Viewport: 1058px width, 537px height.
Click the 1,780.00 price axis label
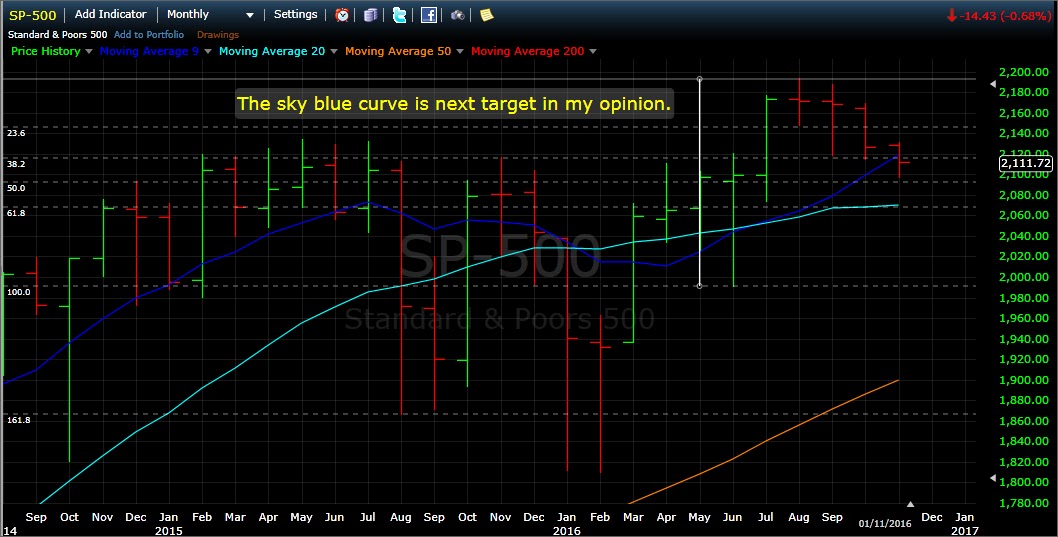point(1024,503)
